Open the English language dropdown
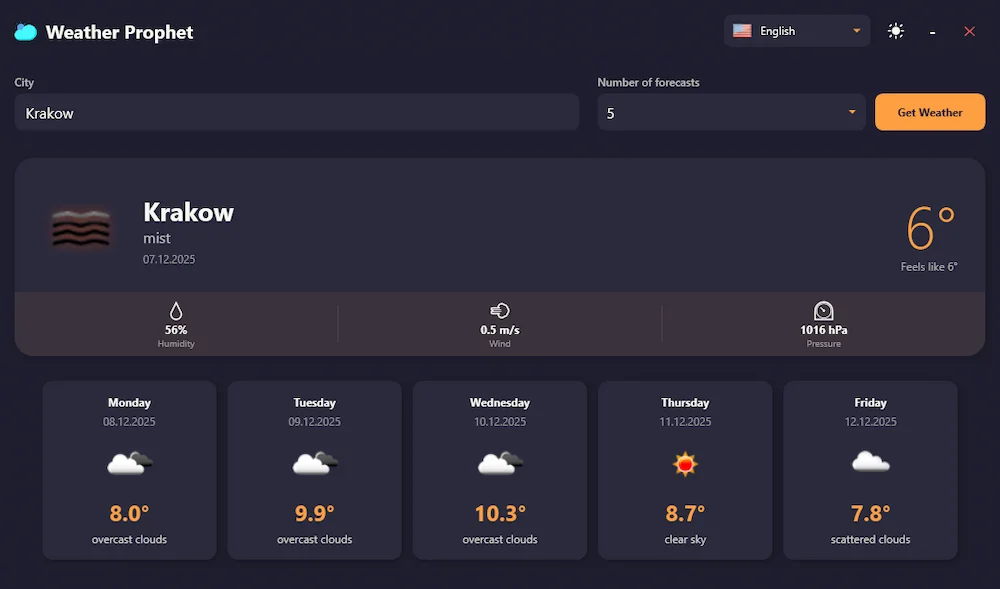This screenshot has width=1000, height=589. click(797, 30)
